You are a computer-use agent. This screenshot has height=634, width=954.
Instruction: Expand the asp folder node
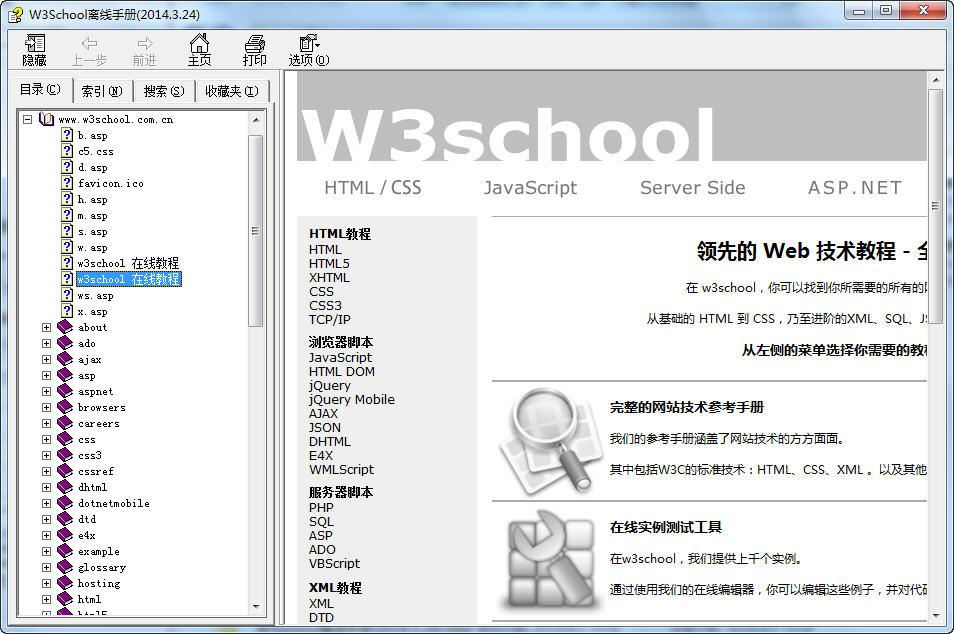[46, 375]
